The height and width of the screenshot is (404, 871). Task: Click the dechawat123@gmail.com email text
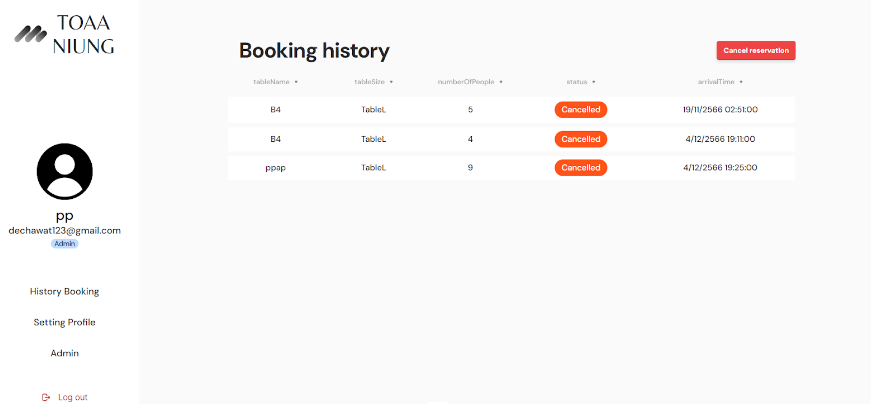[64, 230]
